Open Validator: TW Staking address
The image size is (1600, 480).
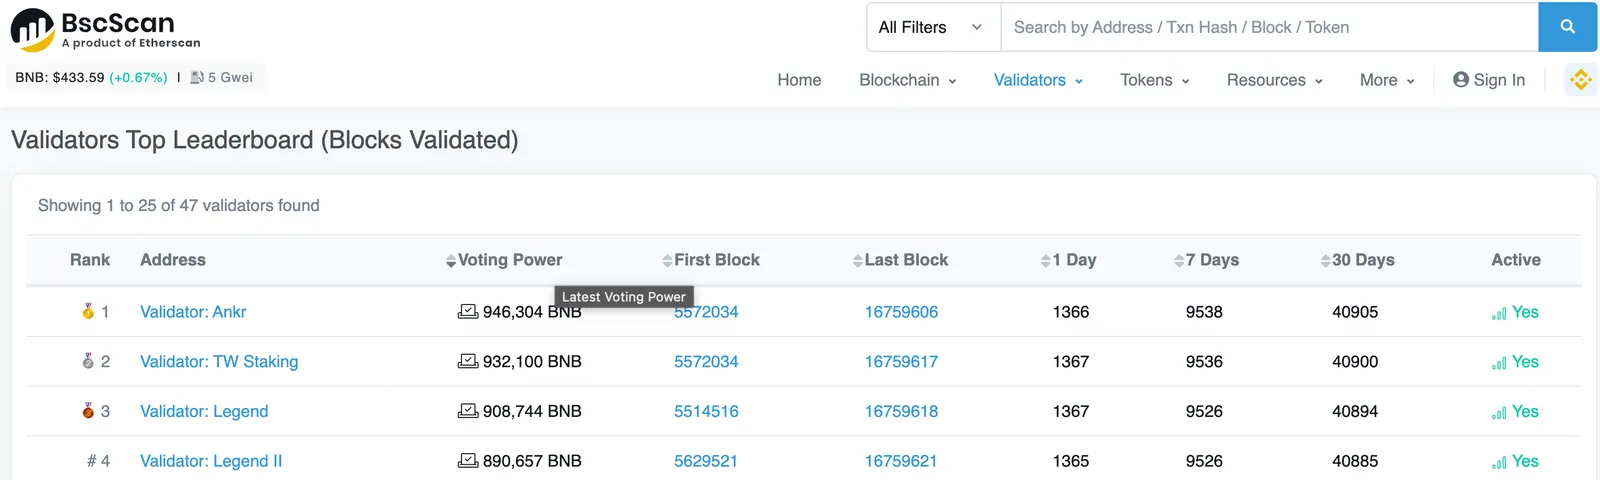pos(219,362)
